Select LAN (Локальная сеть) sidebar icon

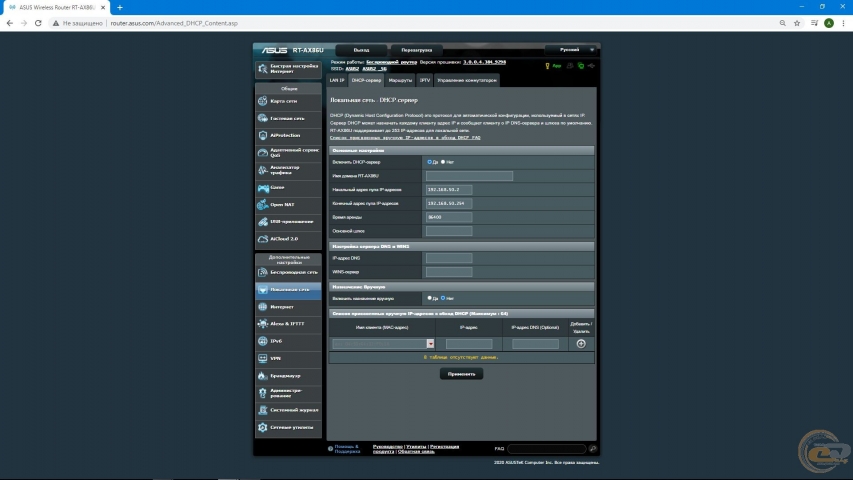263,290
